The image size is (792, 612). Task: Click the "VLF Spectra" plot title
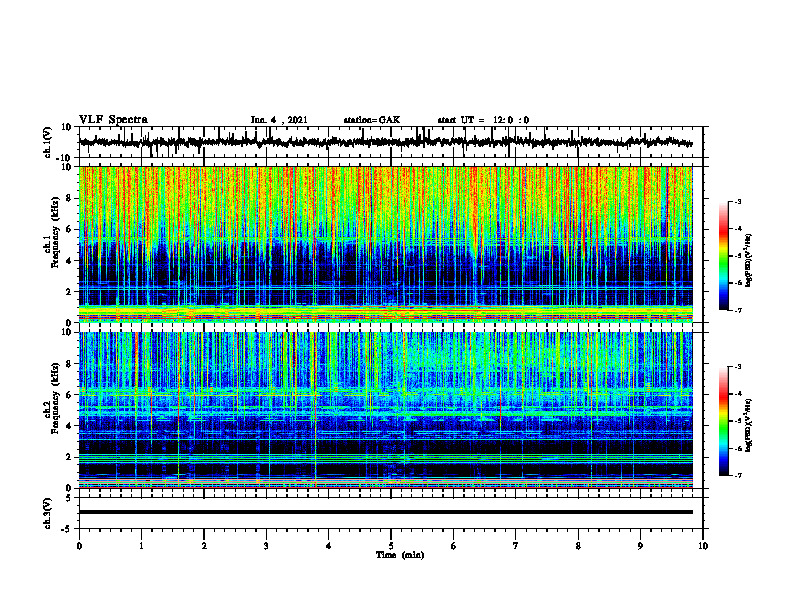[x=113, y=120]
